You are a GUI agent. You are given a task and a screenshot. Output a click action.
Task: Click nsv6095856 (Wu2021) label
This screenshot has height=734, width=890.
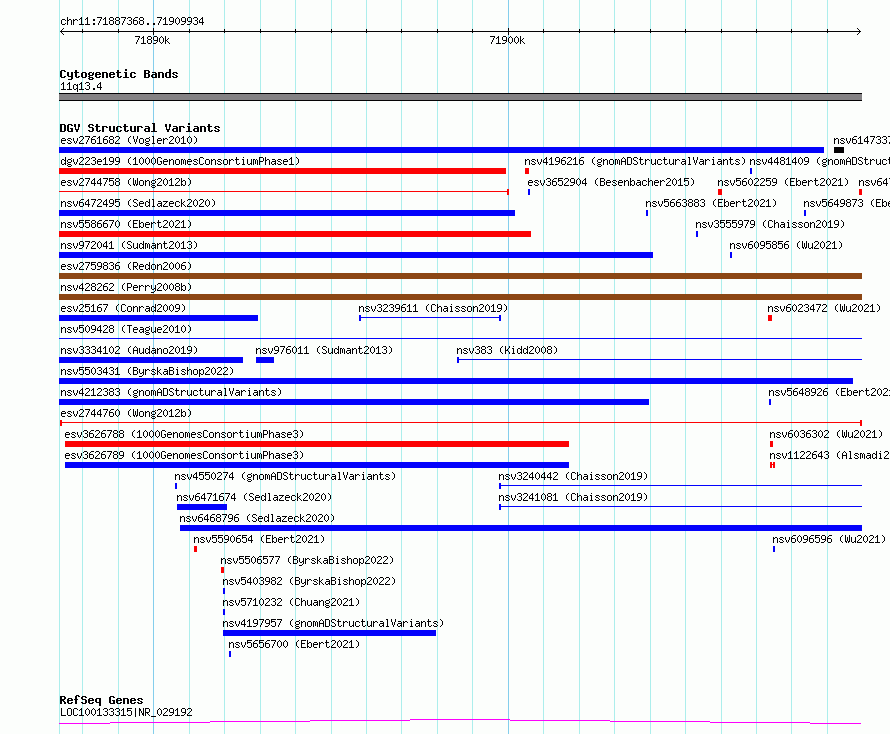(786, 245)
